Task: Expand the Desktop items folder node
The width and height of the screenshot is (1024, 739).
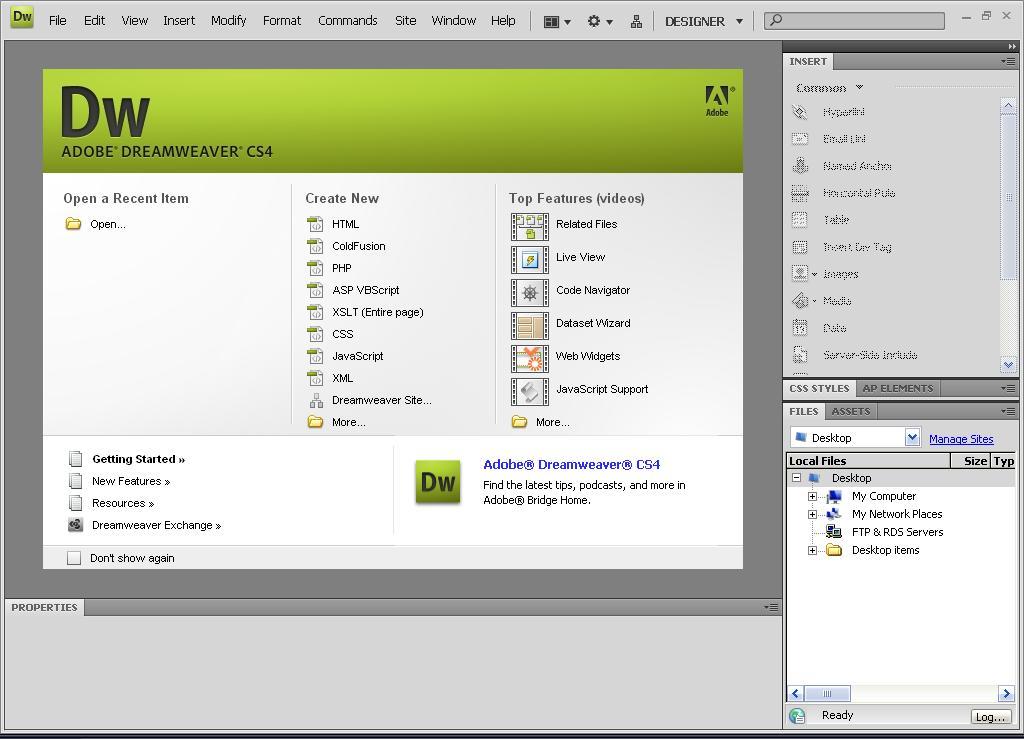Action: click(x=812, y=550)
